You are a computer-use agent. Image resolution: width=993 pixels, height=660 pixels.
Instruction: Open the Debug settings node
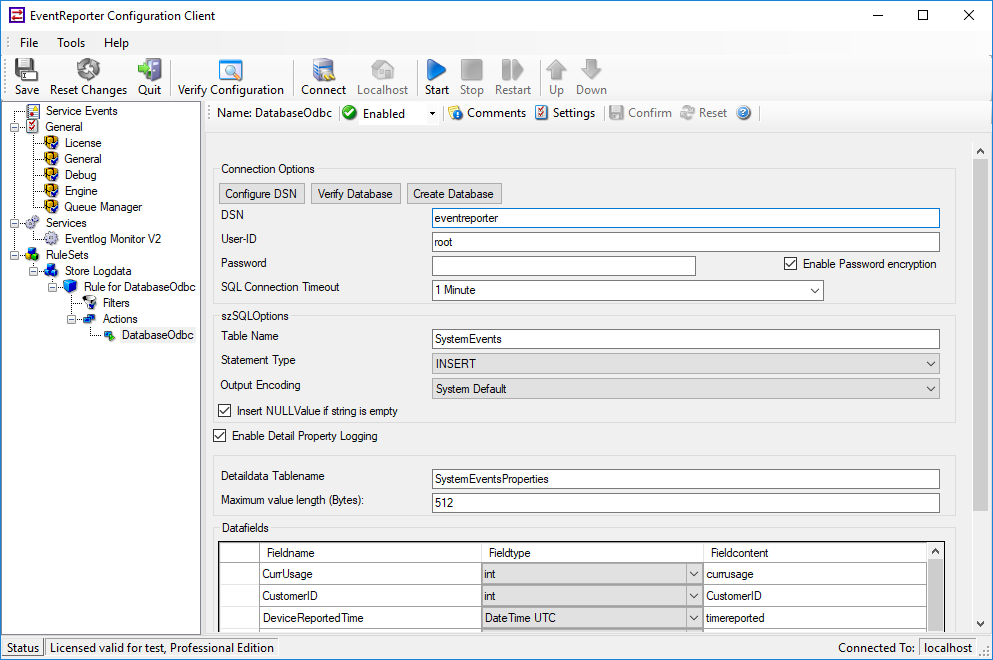tap(80, 175)
